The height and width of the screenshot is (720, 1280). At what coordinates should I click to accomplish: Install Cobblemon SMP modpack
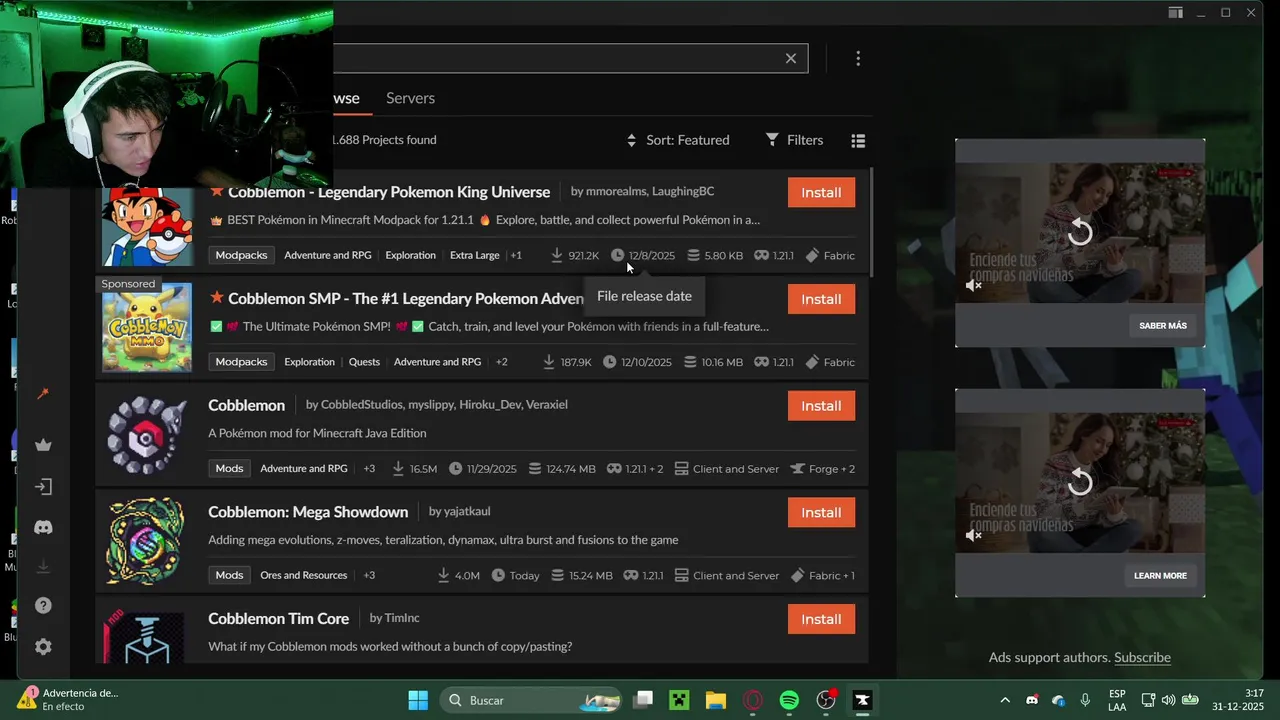(821, 299)
